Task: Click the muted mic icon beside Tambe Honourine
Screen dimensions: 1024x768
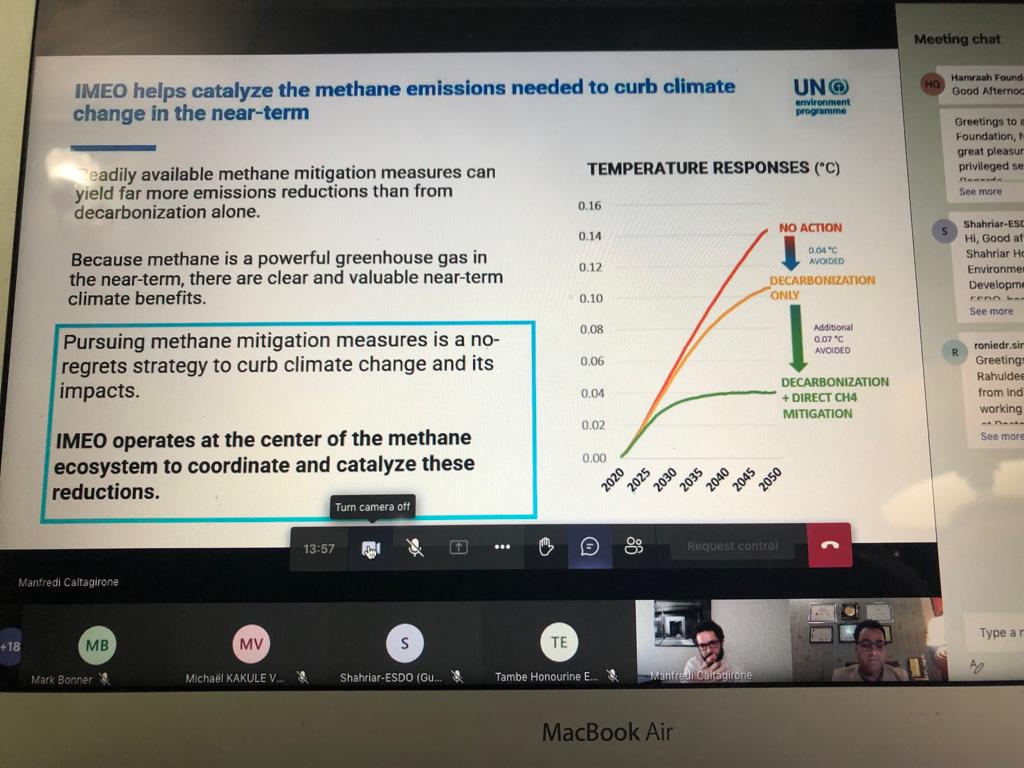Action: 612,675
